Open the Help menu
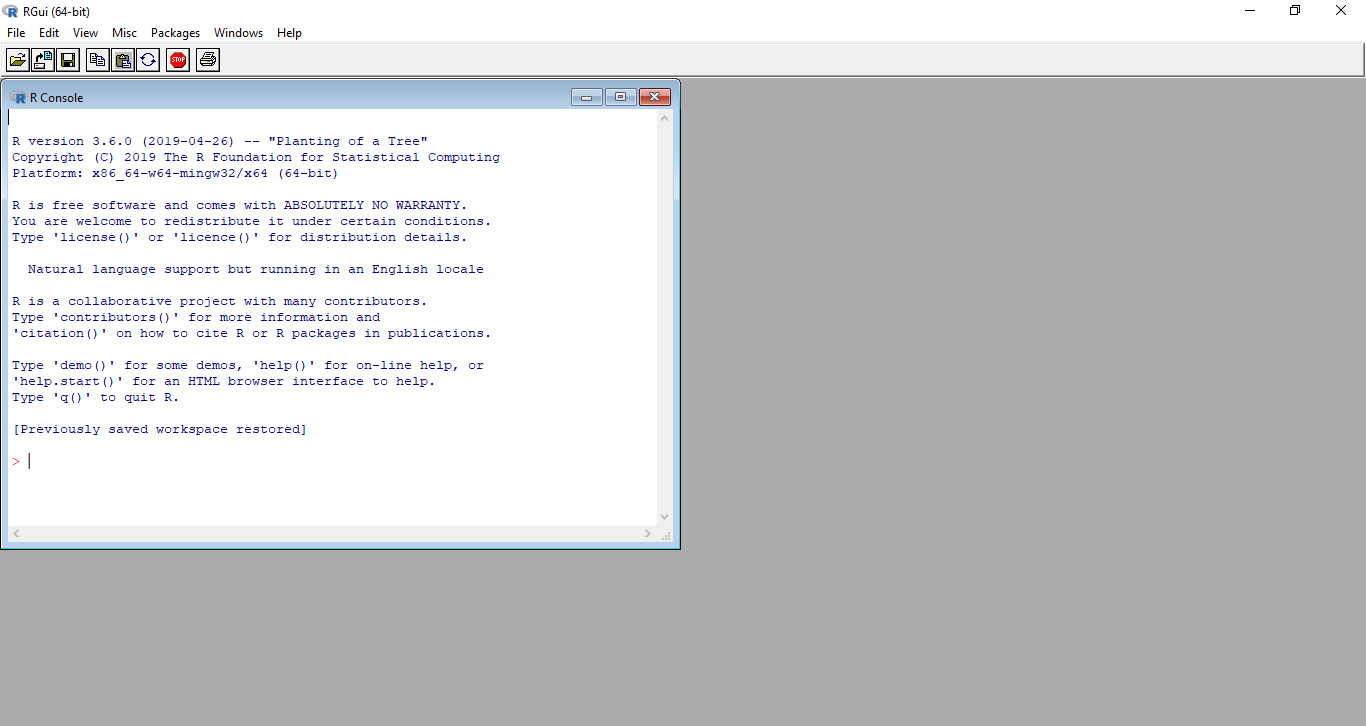The image size is (1366, 726). (x=289, y=33)
